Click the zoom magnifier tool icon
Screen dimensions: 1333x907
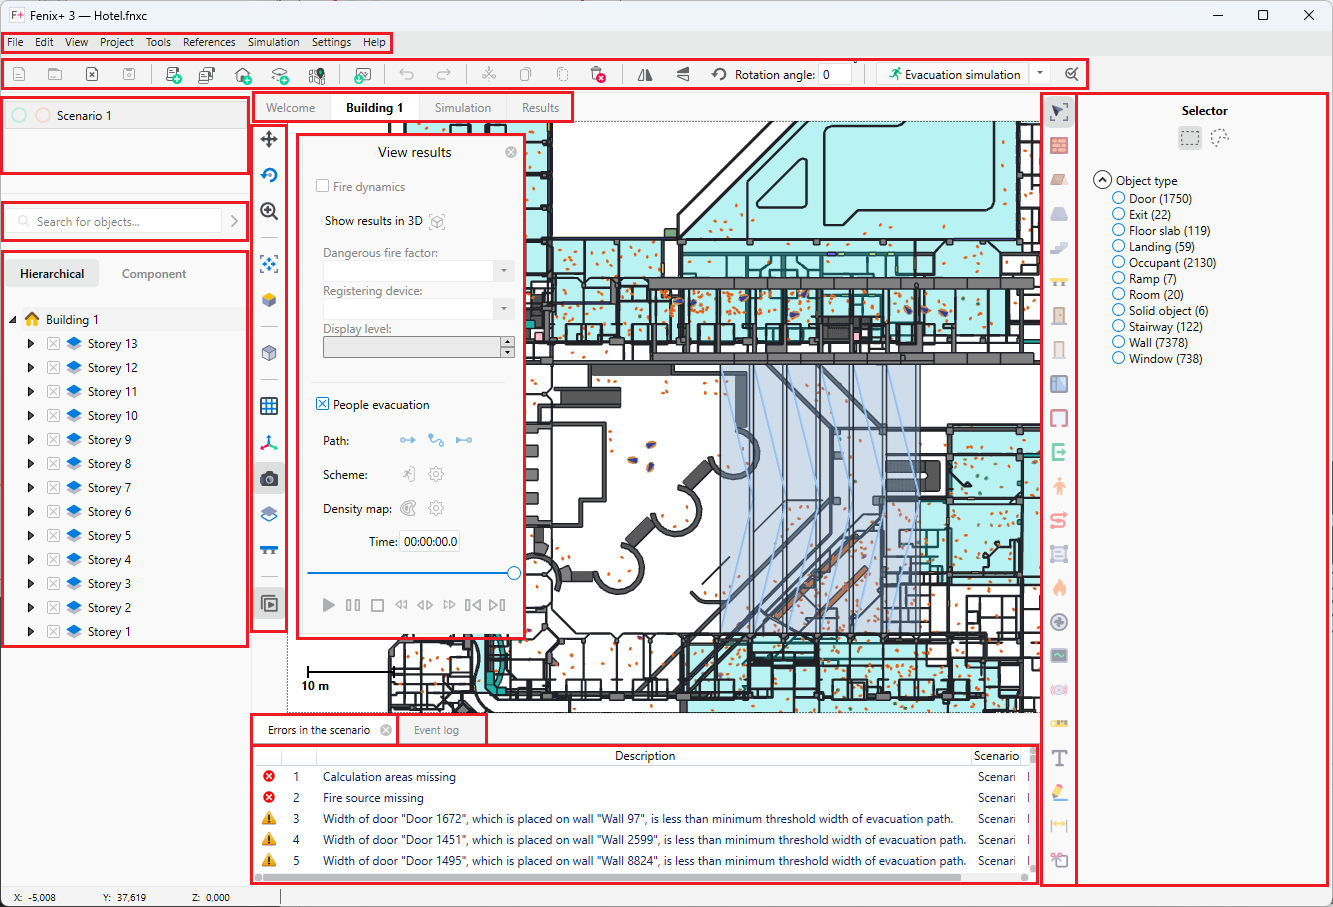269,212
